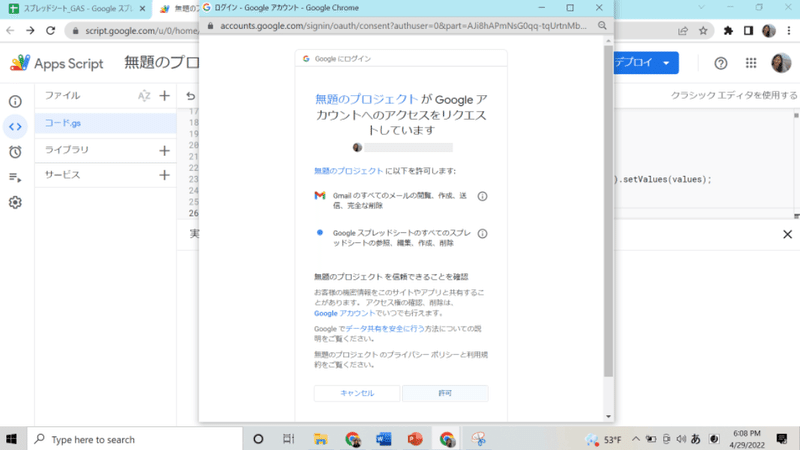Show Gmail permission details info icon
800x450 pixels.
coord(482,196)
